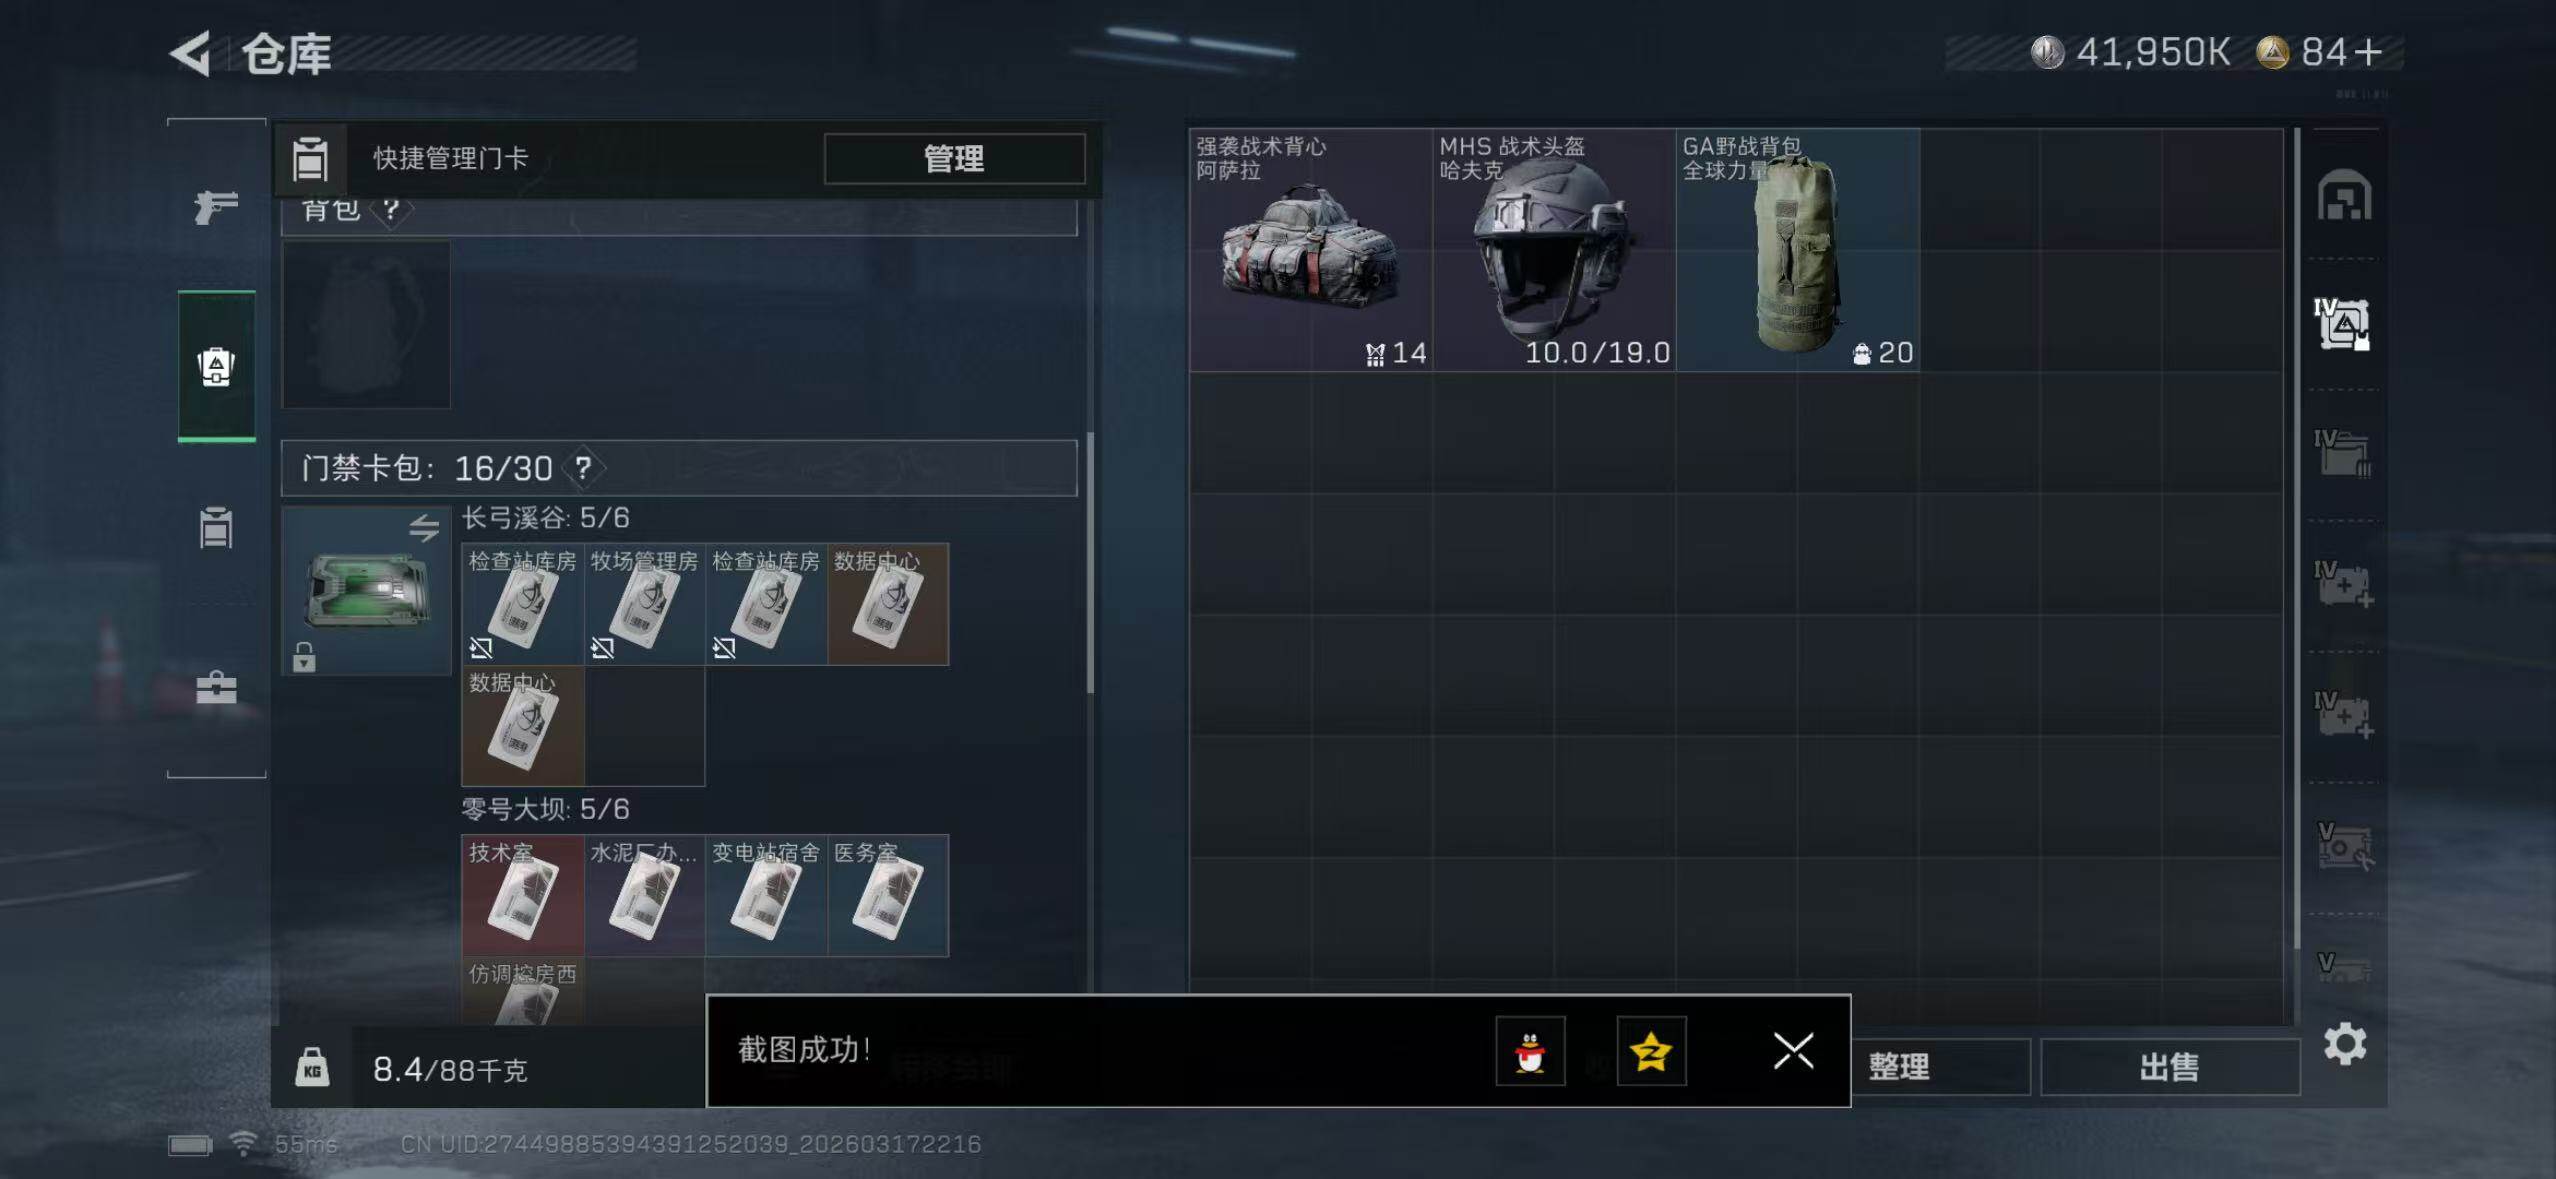This screenshot has height=1179, width=2556.
Task: Toggle the key card case swap arrows
Action: tap(424, 527)
